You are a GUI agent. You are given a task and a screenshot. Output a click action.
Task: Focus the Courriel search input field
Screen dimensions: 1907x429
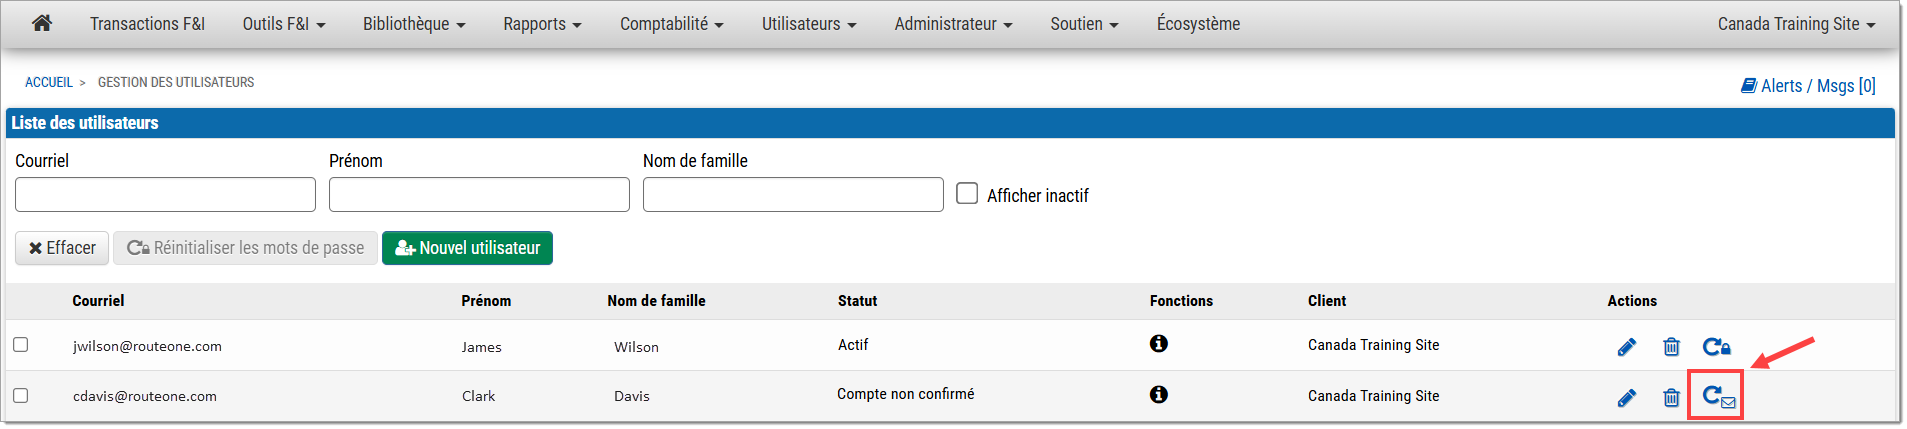[165, 194]
